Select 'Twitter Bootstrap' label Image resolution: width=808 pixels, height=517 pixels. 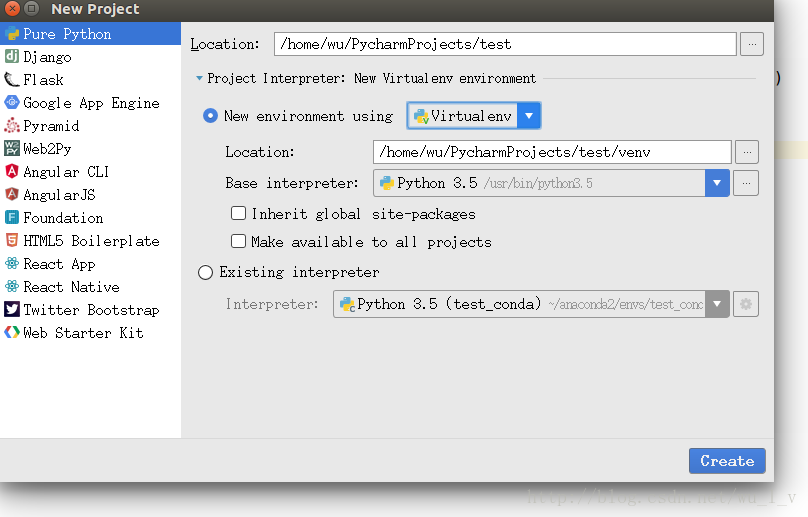coord(91,310)
